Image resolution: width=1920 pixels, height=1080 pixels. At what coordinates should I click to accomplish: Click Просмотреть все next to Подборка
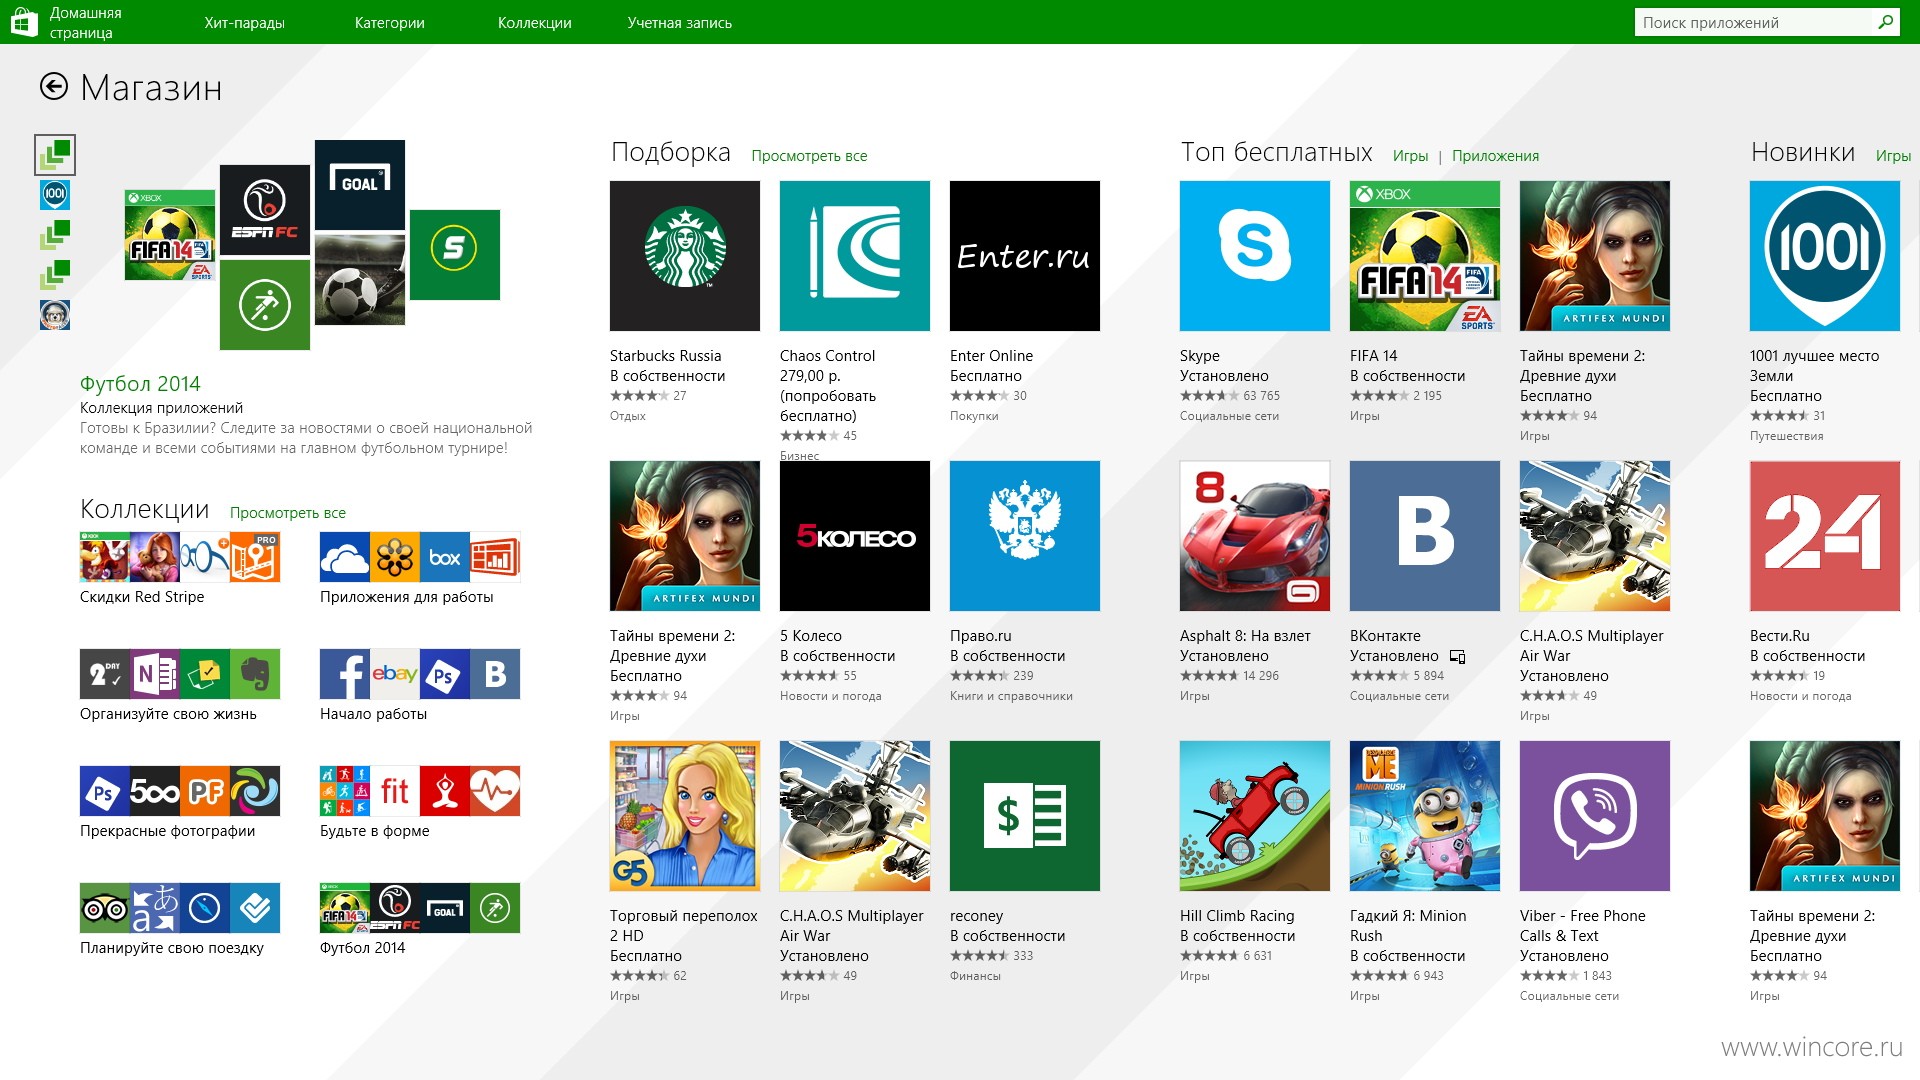pos(809,155)
